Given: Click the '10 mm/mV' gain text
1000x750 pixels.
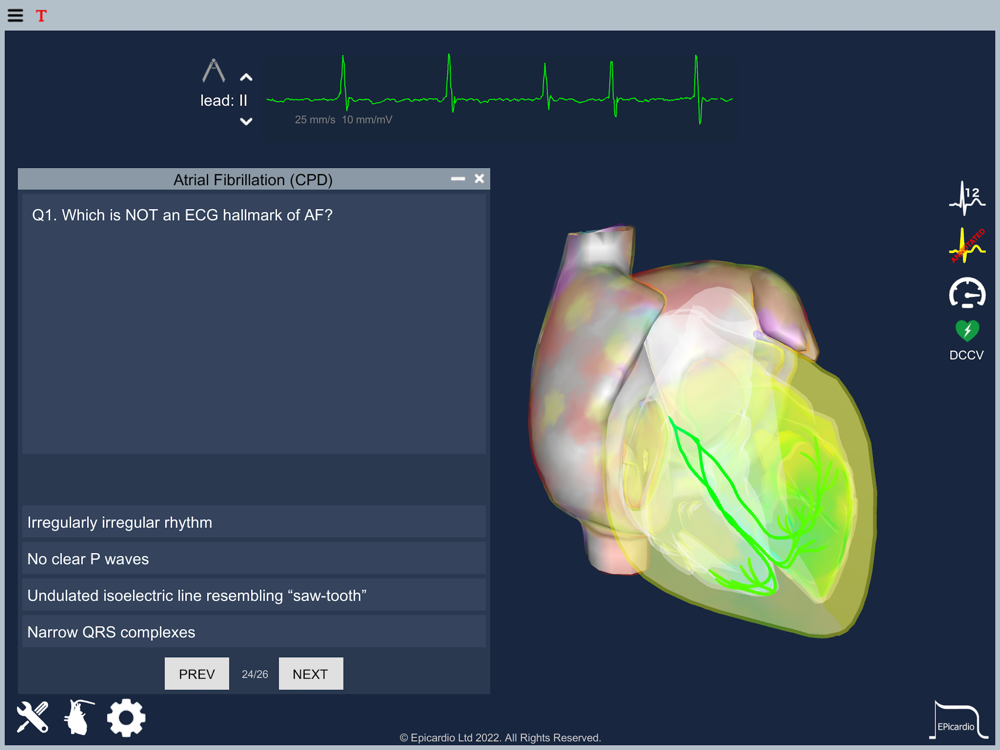Looking at the screenshot, I should coord(367,120).
